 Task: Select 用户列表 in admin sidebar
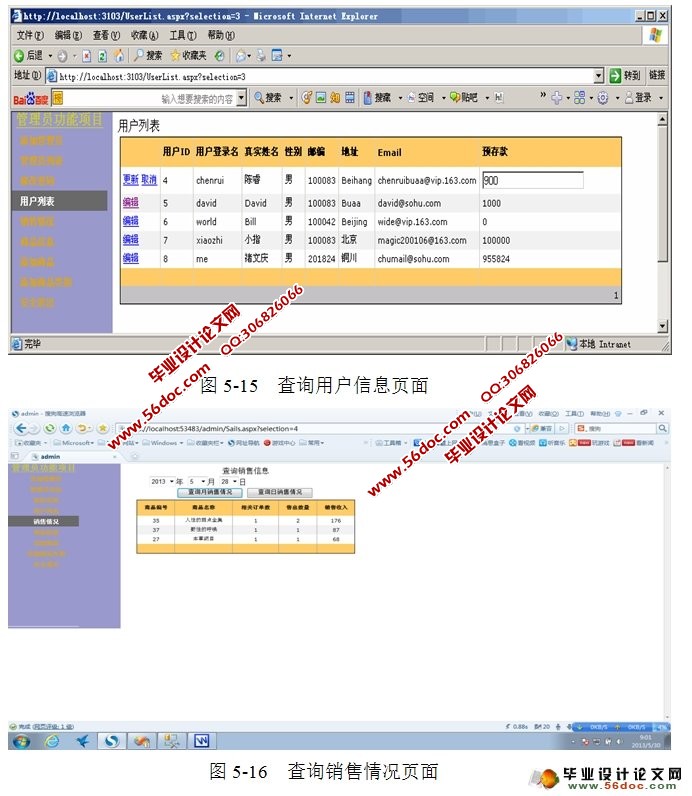pos(59,201)
